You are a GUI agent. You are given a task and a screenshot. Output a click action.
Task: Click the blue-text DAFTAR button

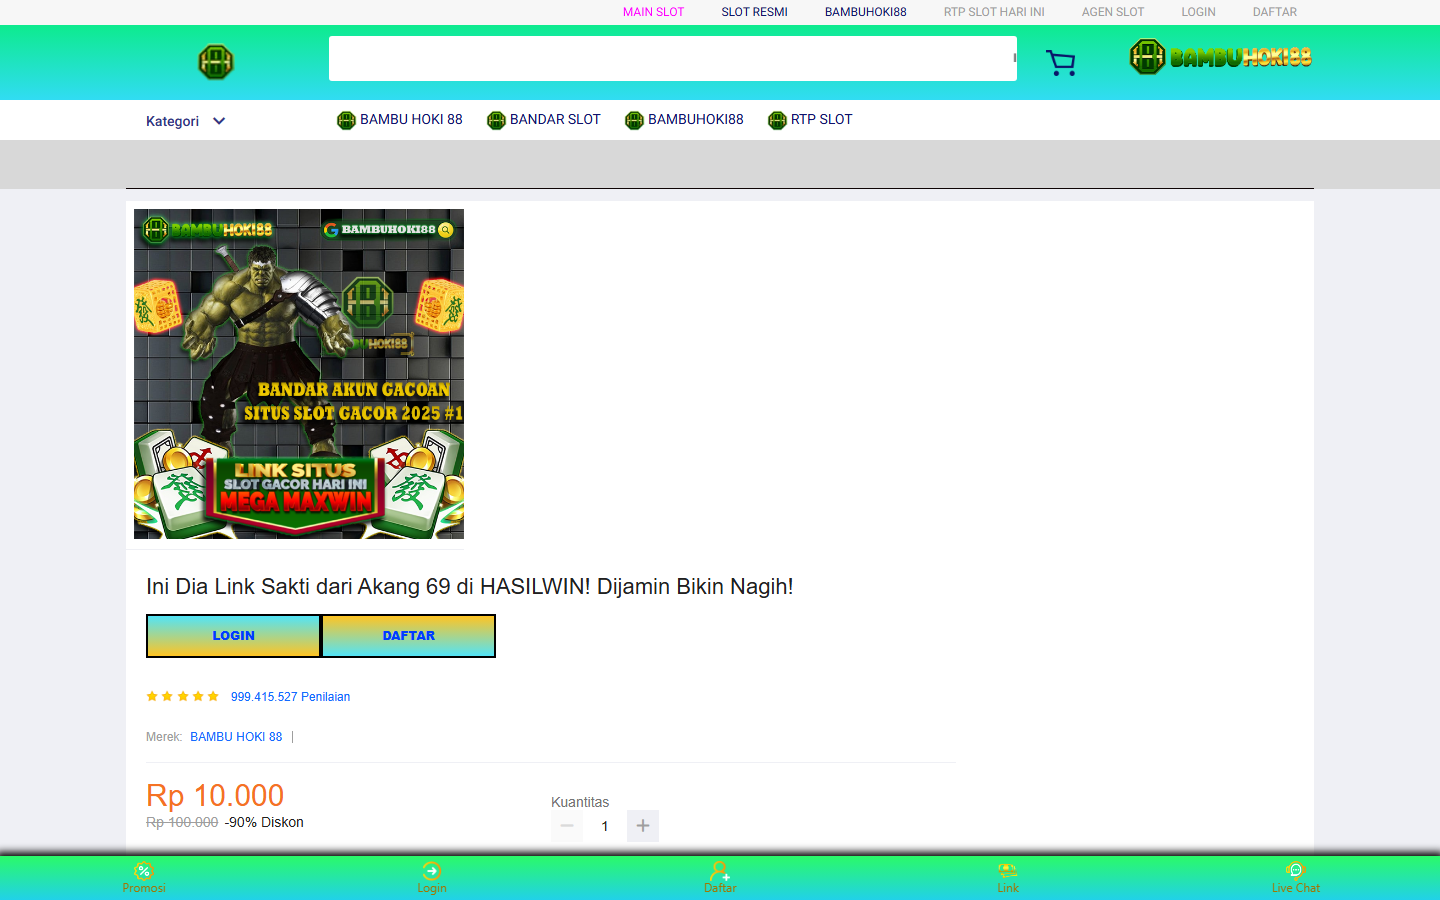click(x=409, y=636)
